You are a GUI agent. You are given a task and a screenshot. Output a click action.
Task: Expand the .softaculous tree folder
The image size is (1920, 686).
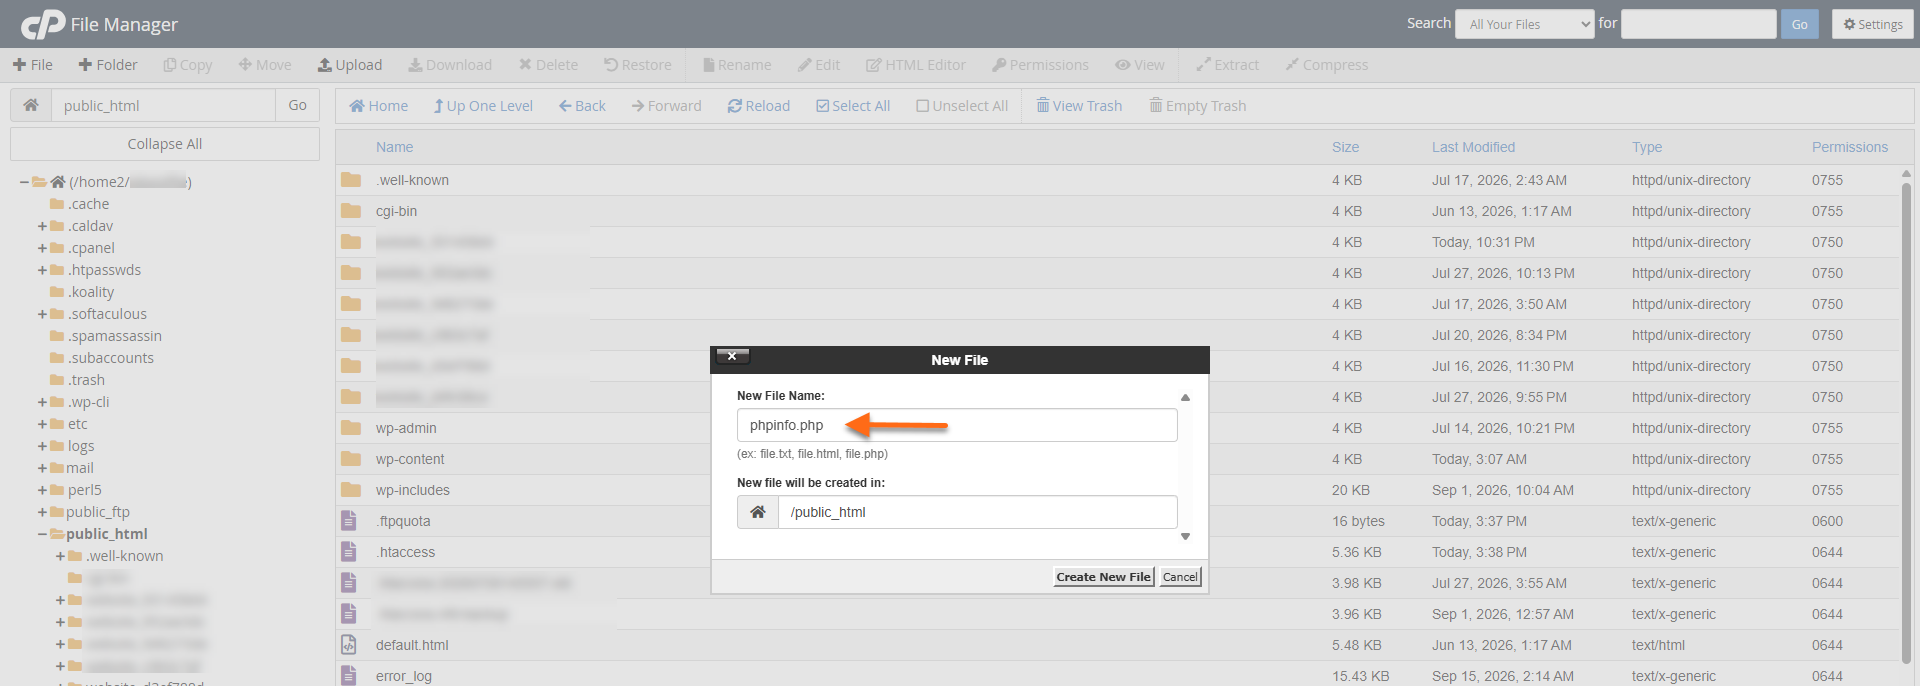click(x=42, y=314)
